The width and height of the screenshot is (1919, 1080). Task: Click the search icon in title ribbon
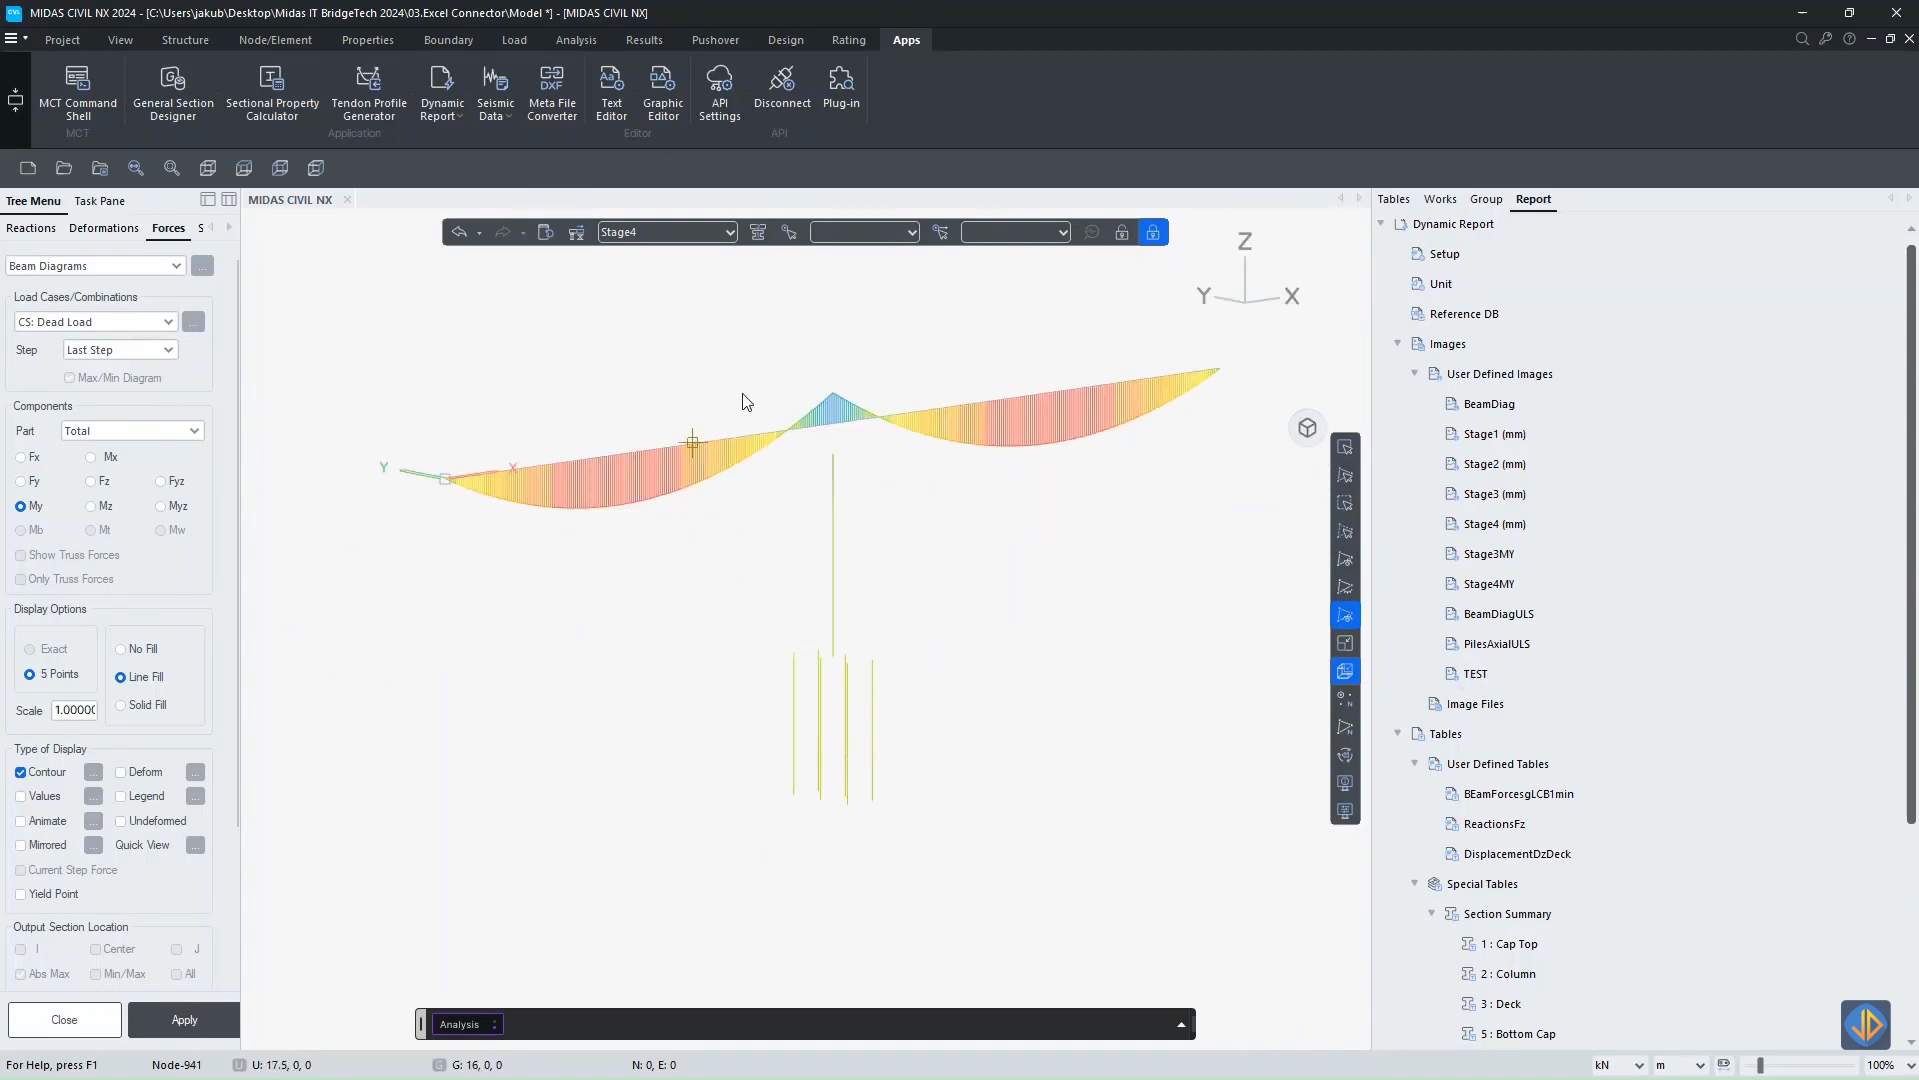click(x=1802, y=39)
